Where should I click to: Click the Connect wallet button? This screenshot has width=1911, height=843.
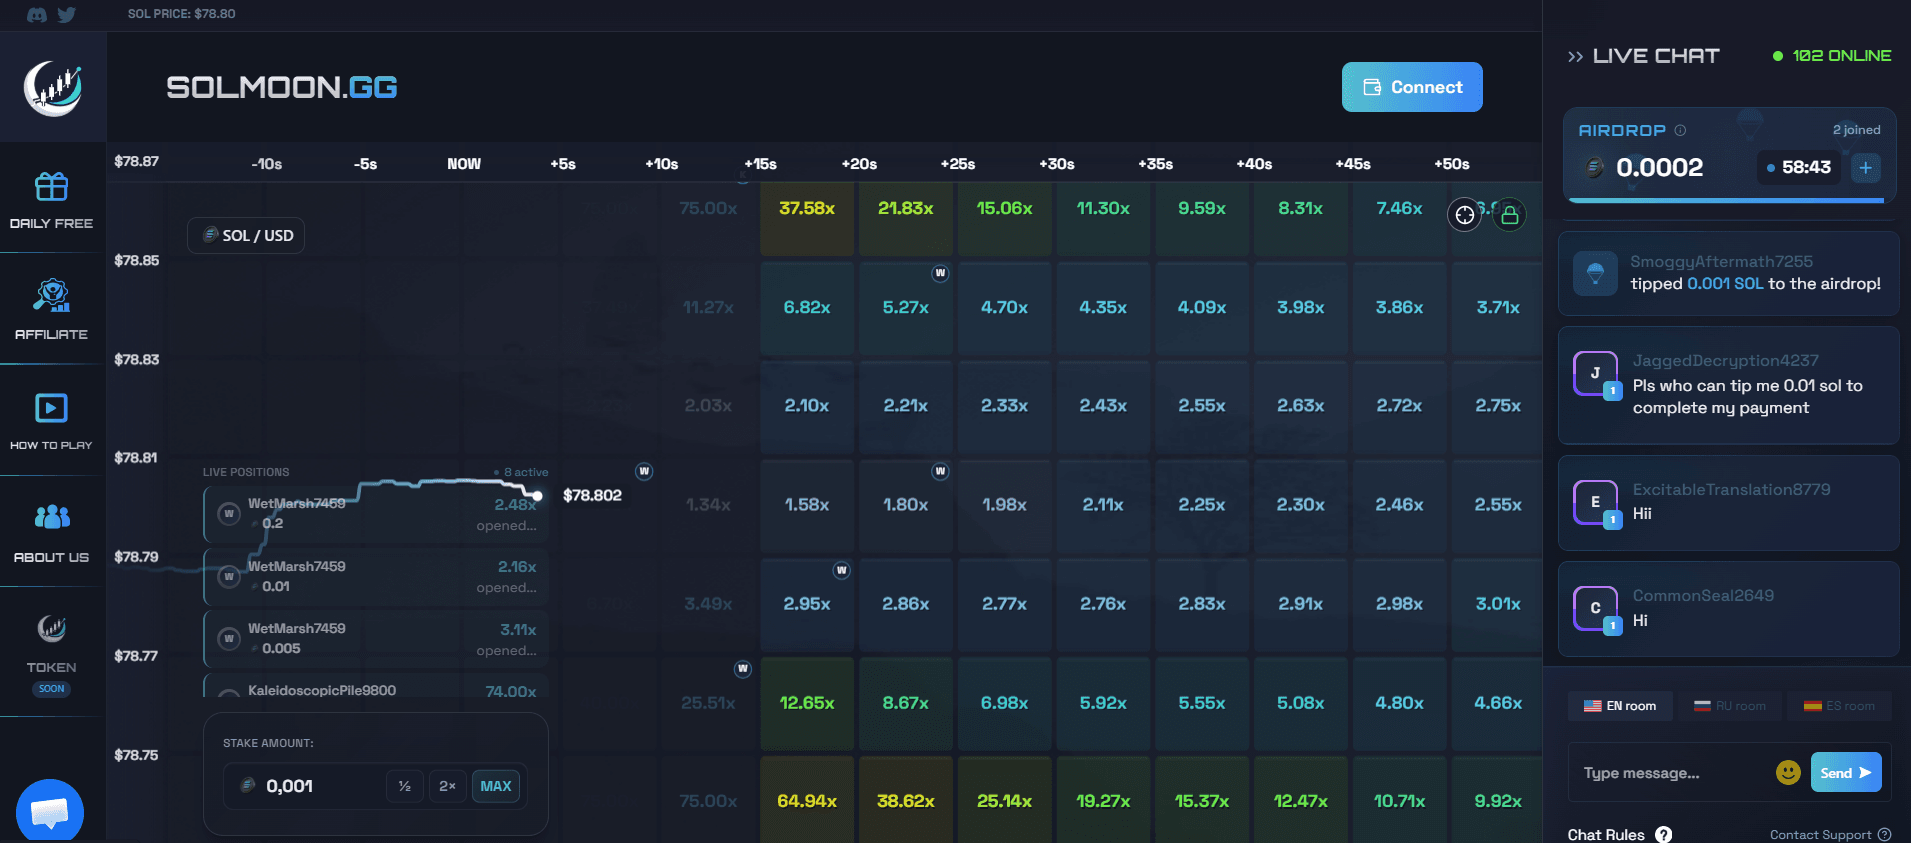(x=1411, y=88)
